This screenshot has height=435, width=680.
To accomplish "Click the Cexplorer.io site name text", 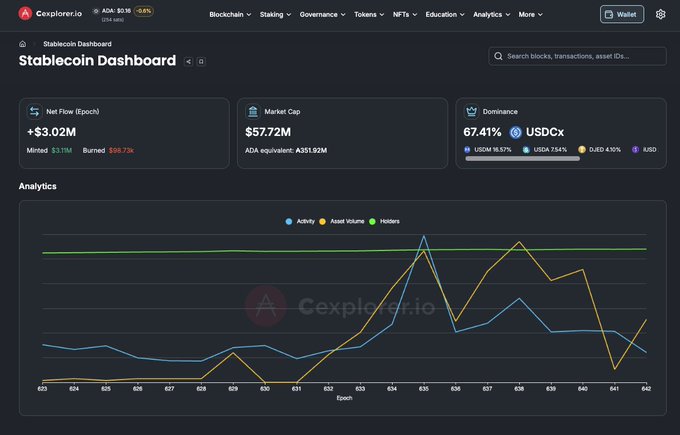I will [x=59, y=13].
